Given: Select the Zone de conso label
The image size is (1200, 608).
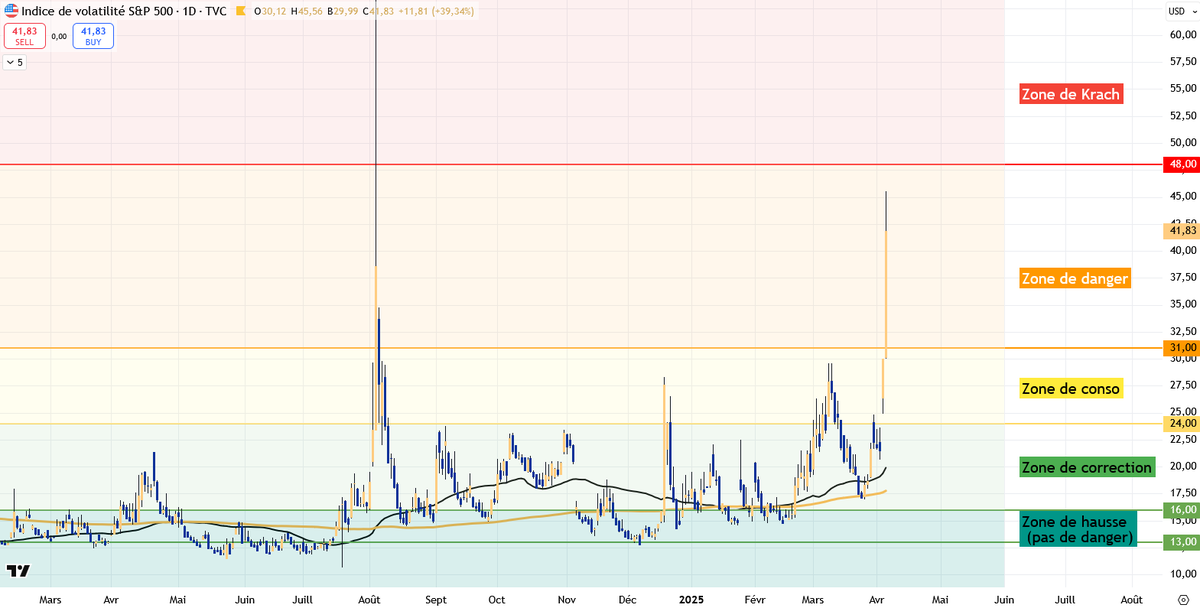Looking at the screenshot, I should click(1071, 388).
